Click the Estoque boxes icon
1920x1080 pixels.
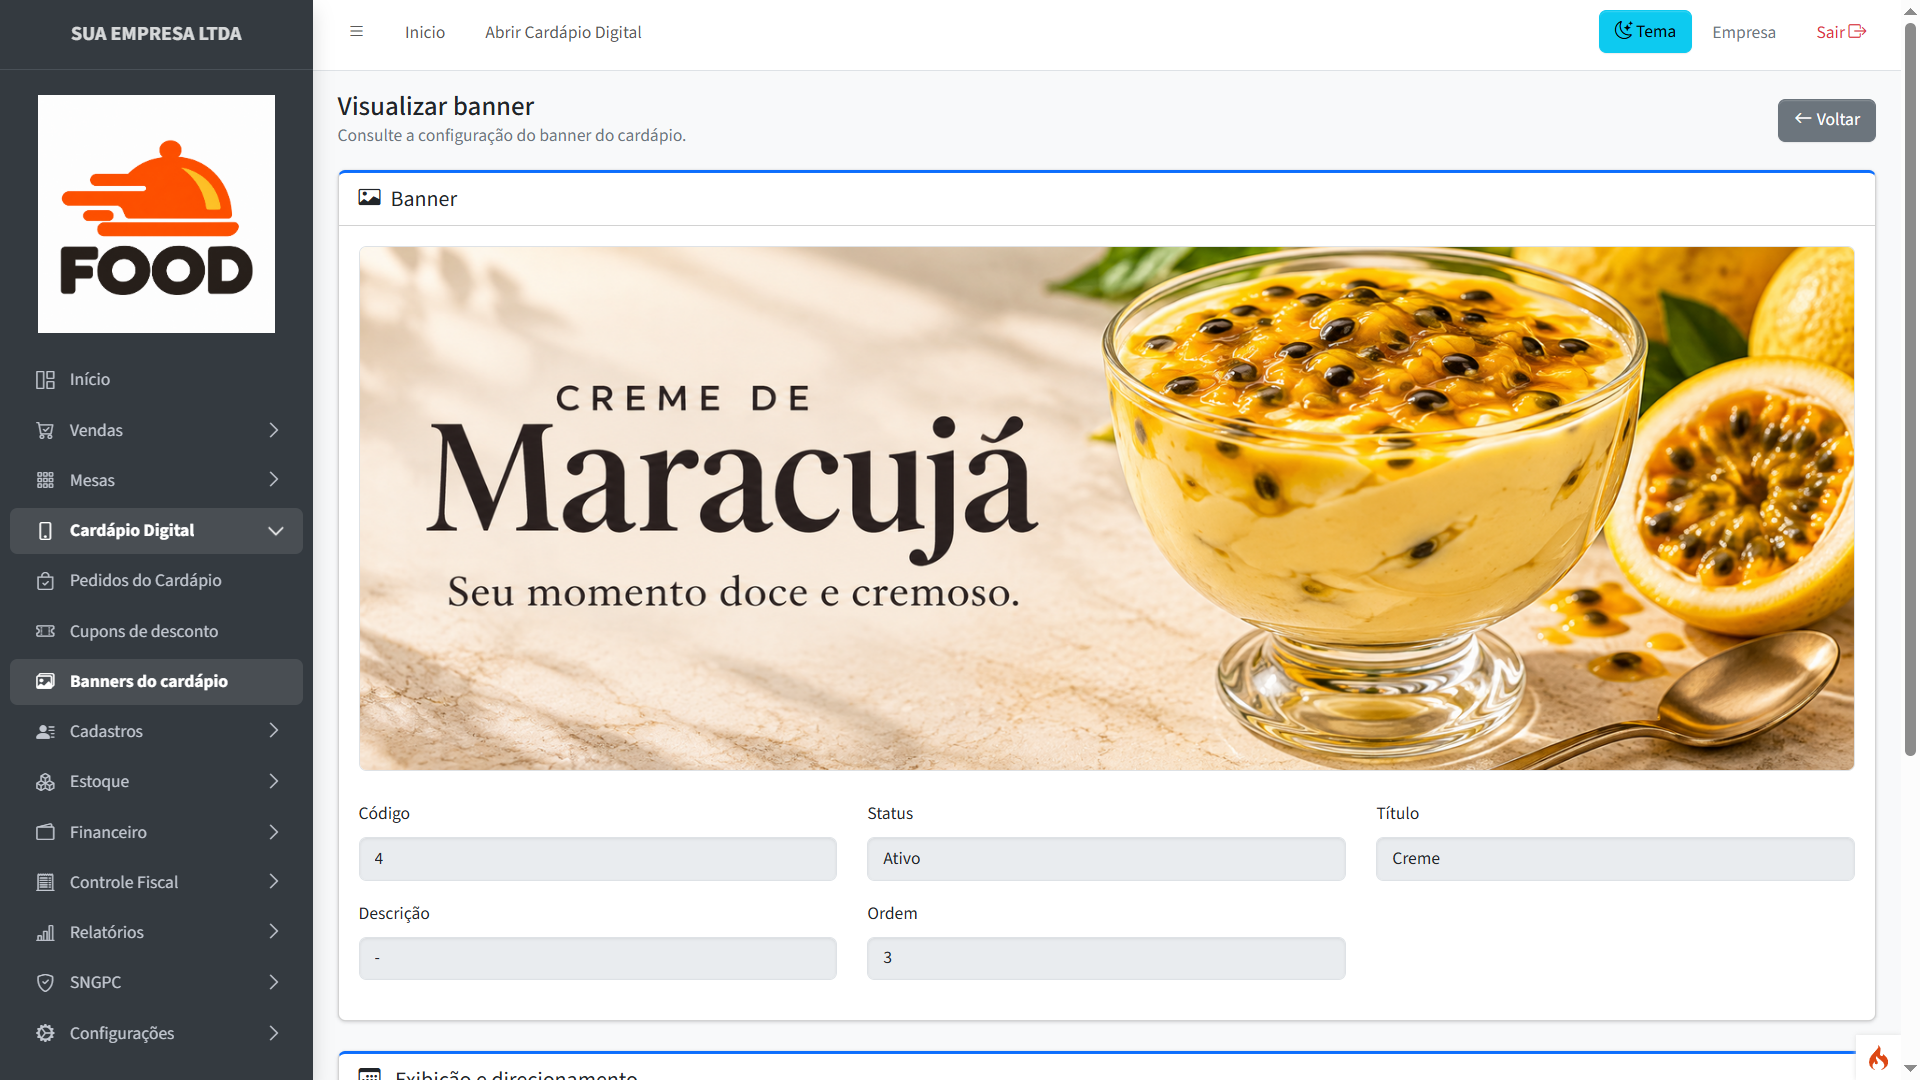[45, 782]
